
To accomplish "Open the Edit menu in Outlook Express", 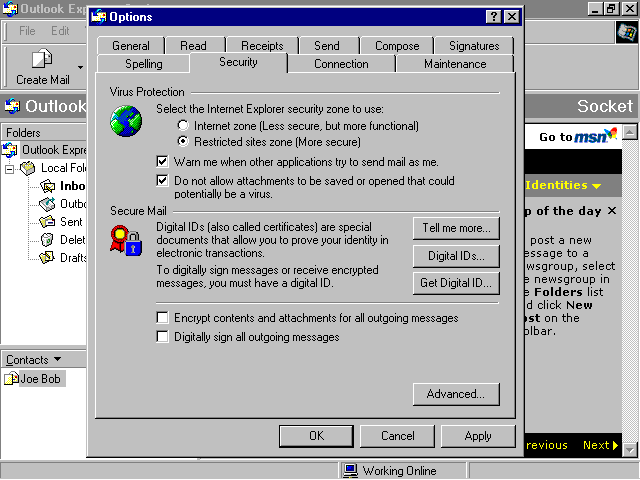I will 60,31.
